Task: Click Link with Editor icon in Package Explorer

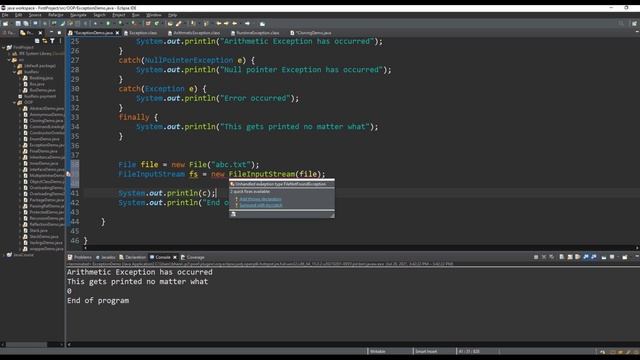Action: point(44,41)
